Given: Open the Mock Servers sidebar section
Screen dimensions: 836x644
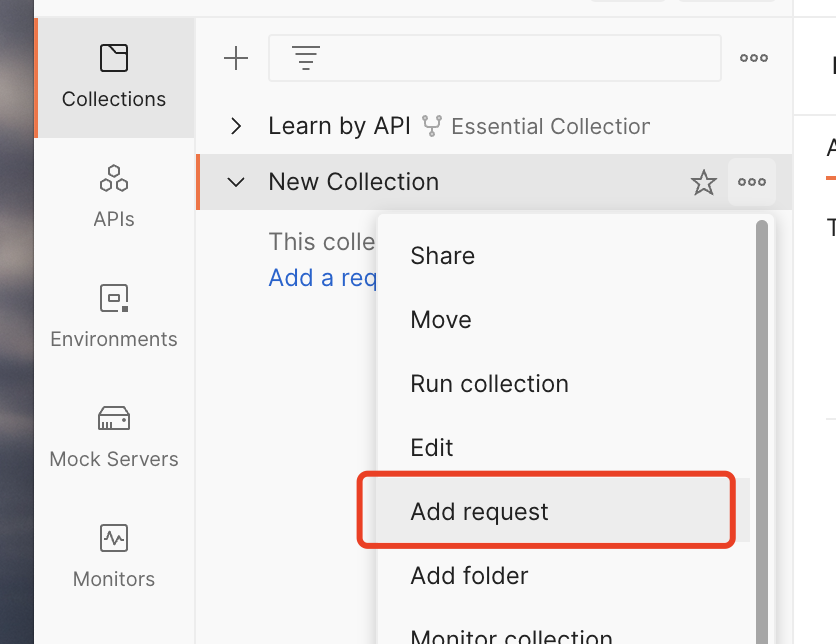Looking at the screenshot, I should [x=114, y=435].
